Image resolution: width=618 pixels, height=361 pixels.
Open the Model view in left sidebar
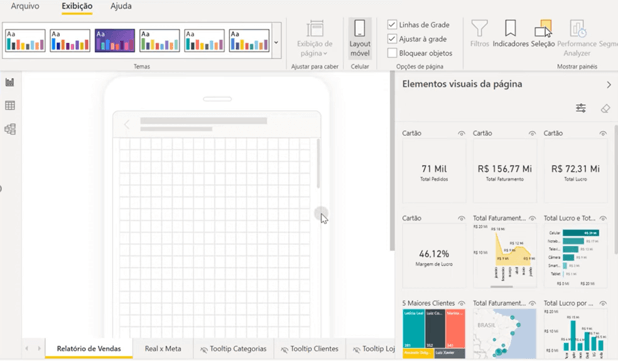coord(10,129)
